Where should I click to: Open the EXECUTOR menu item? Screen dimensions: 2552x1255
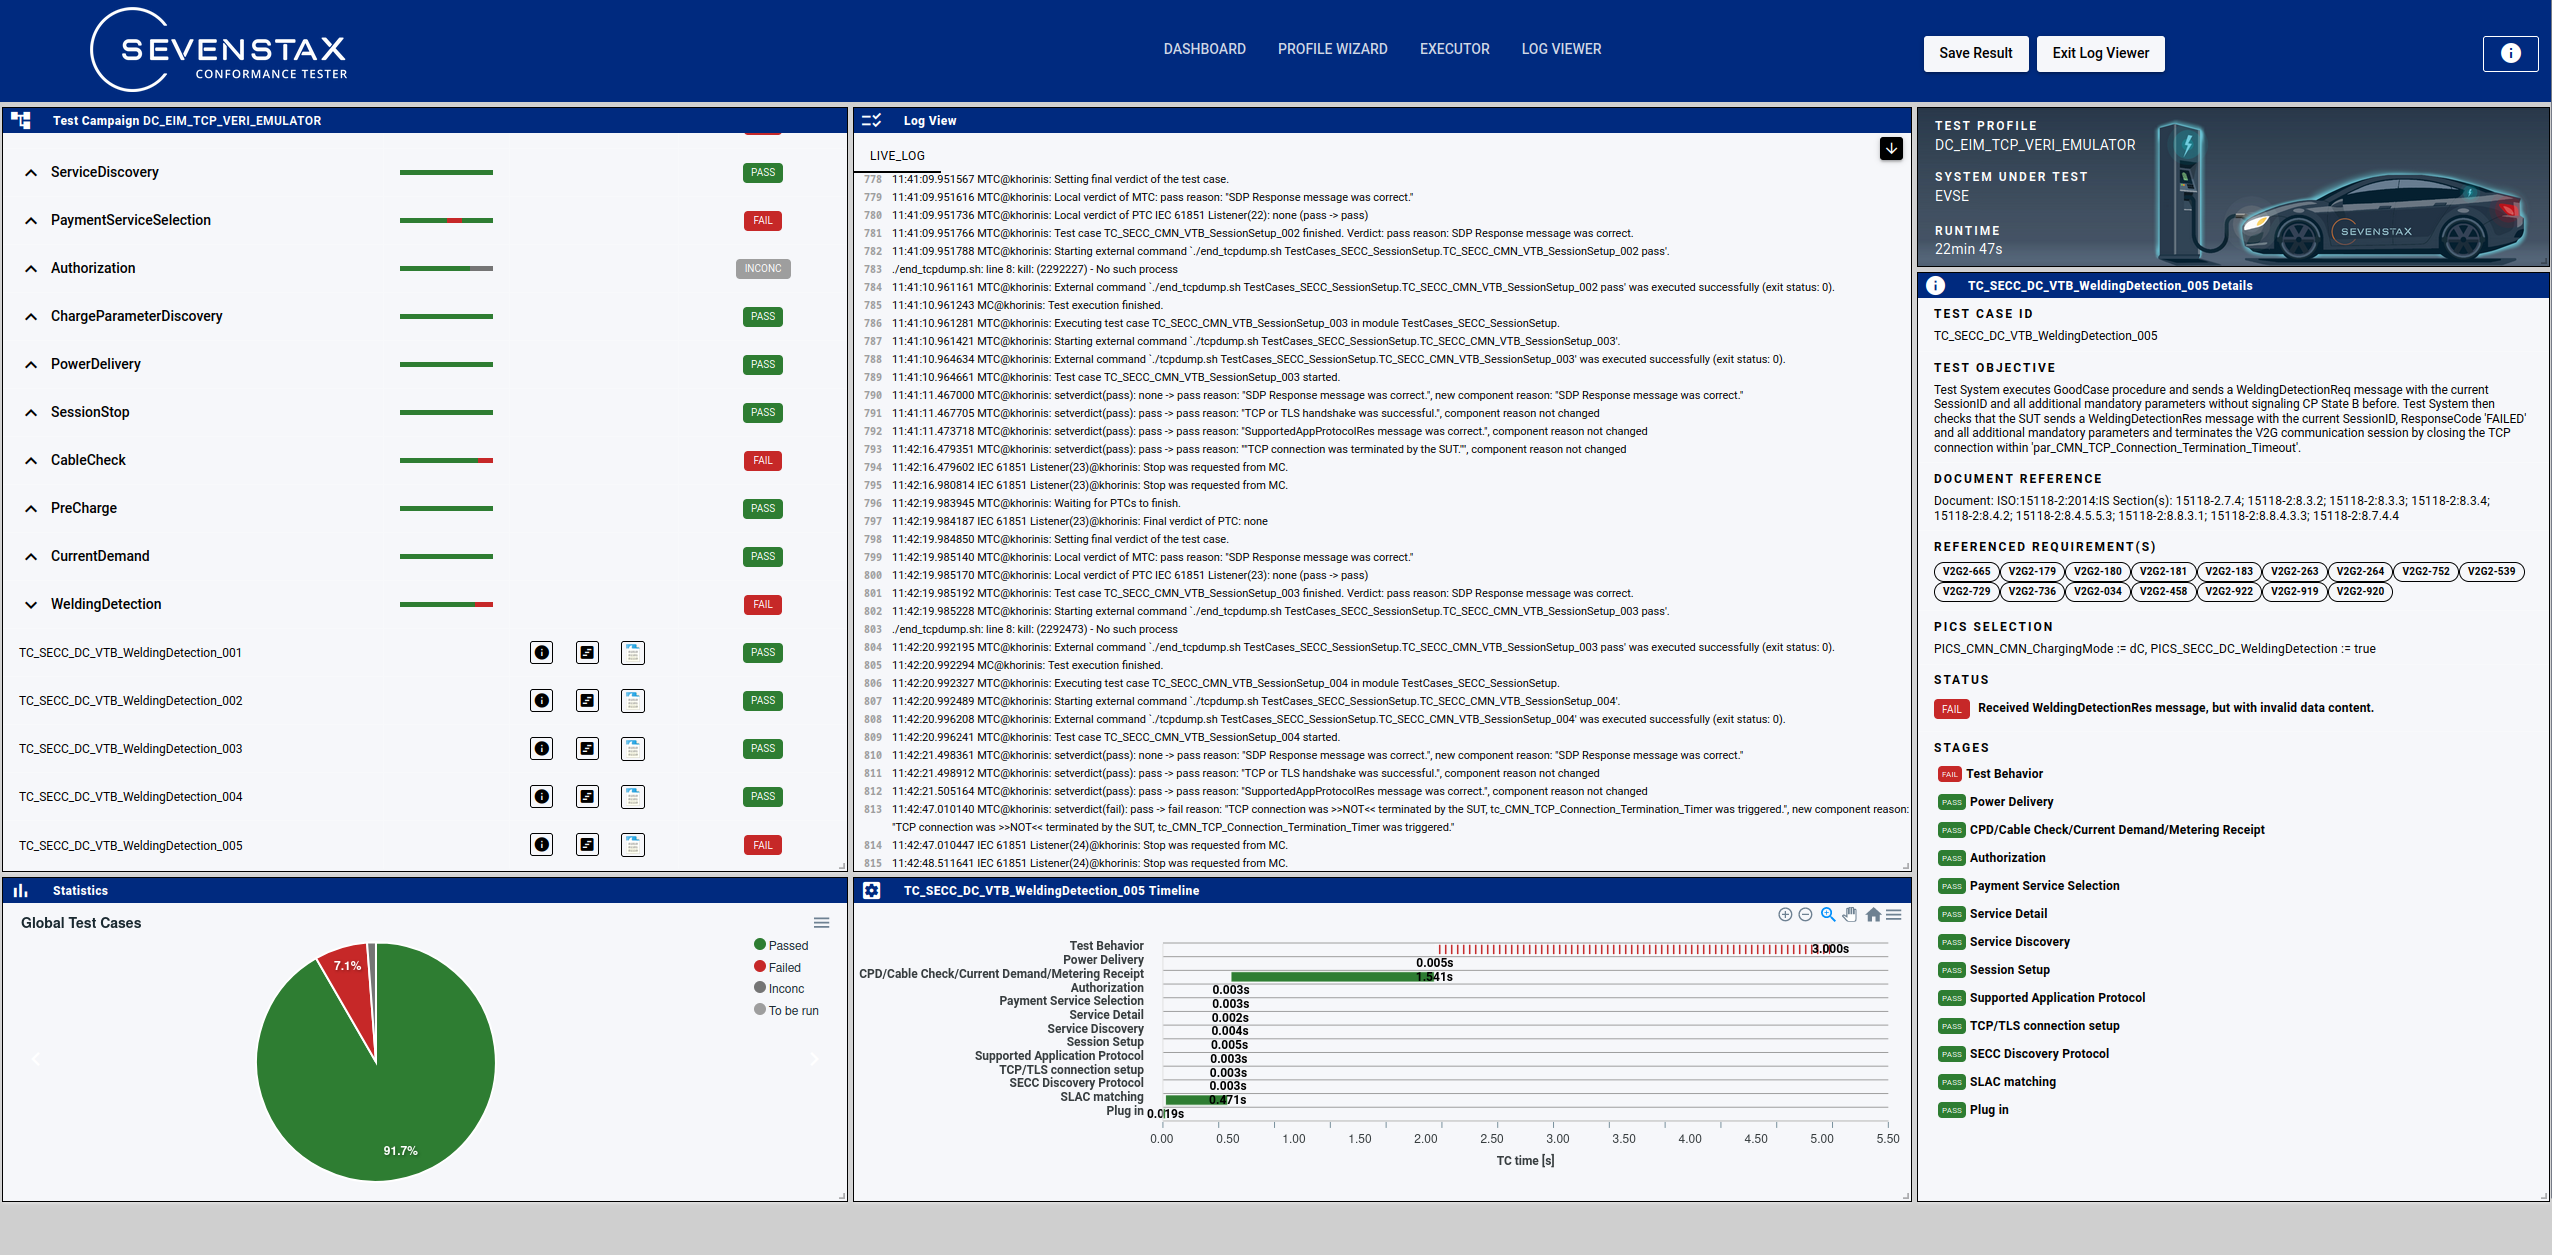[x=1454, y=49]
